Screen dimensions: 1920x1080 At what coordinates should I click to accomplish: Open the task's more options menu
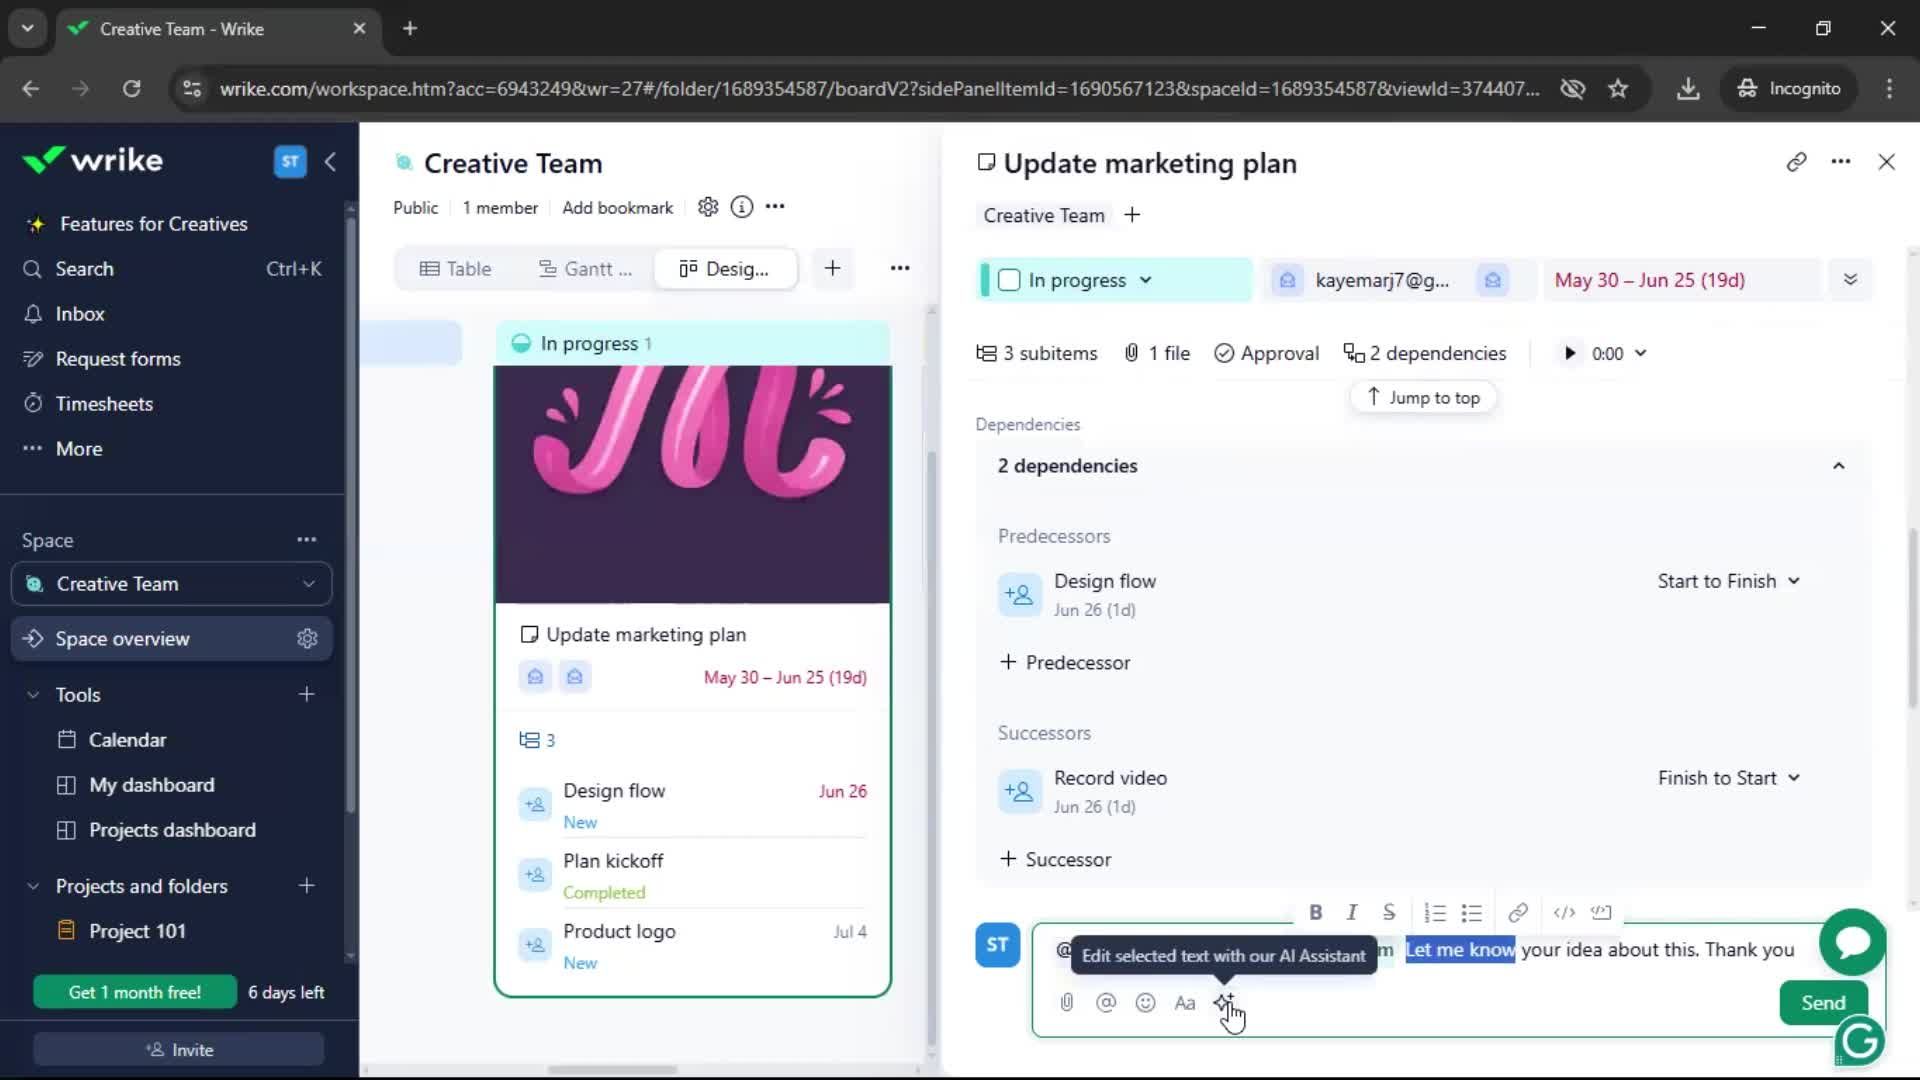click(1841, 162)
